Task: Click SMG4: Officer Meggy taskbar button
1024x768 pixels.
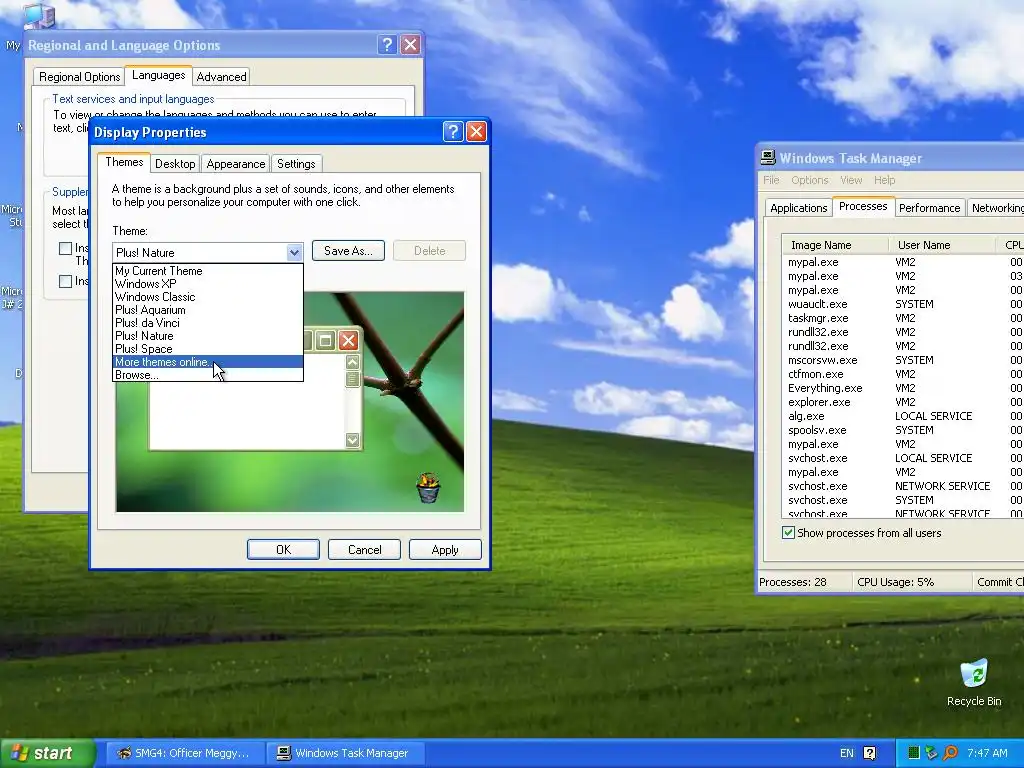Action: point(184,753)
